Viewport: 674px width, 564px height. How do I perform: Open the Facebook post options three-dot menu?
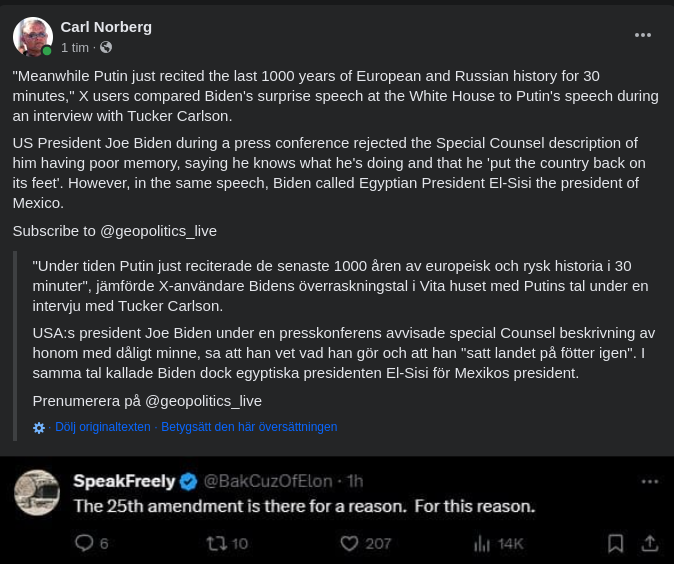click(643, 35)
